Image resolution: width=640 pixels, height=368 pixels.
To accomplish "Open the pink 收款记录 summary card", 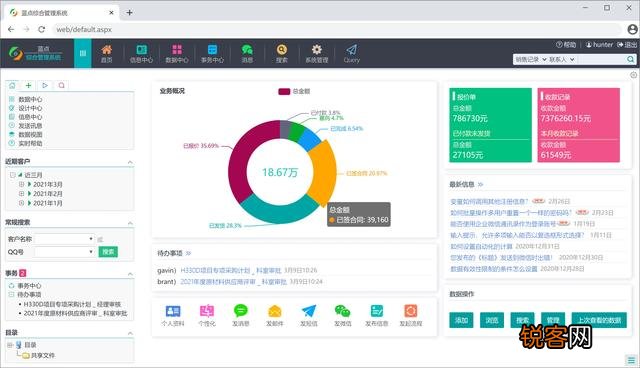I will (578, 125).
